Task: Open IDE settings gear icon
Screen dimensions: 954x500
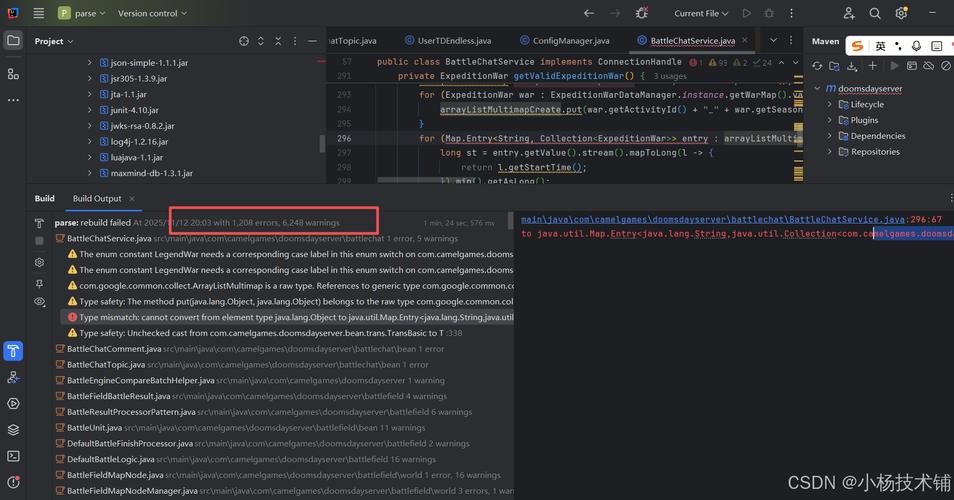Action: pyautogui.click(x=902, y=13)
